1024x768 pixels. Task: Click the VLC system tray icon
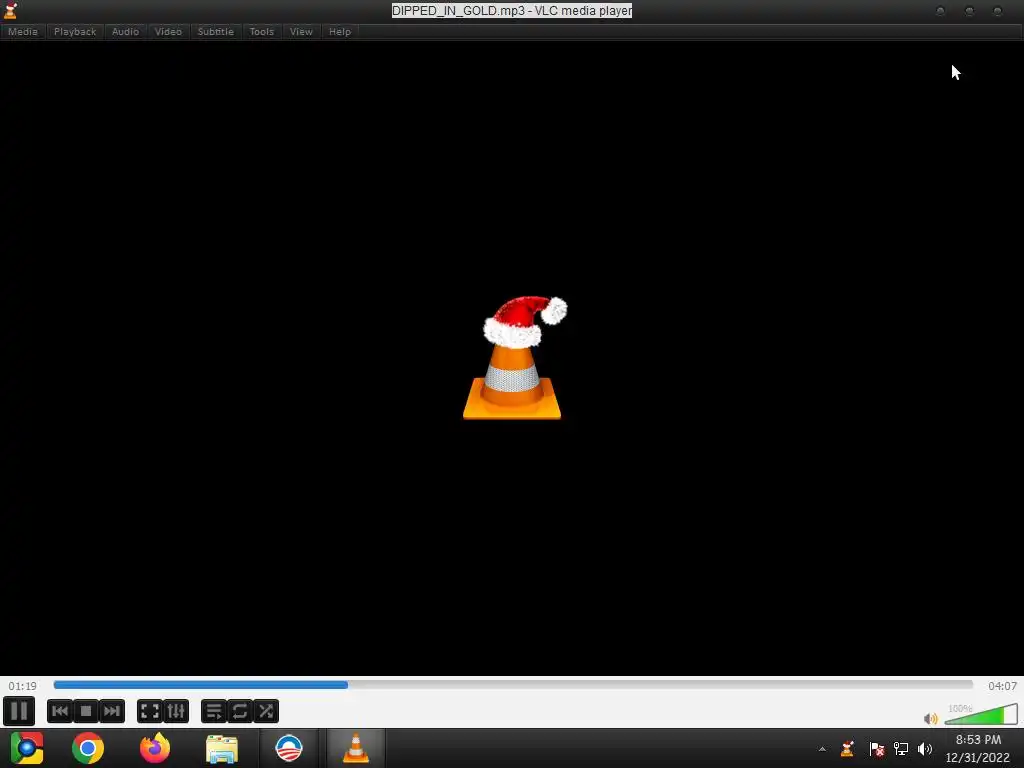tap(848, 748)
